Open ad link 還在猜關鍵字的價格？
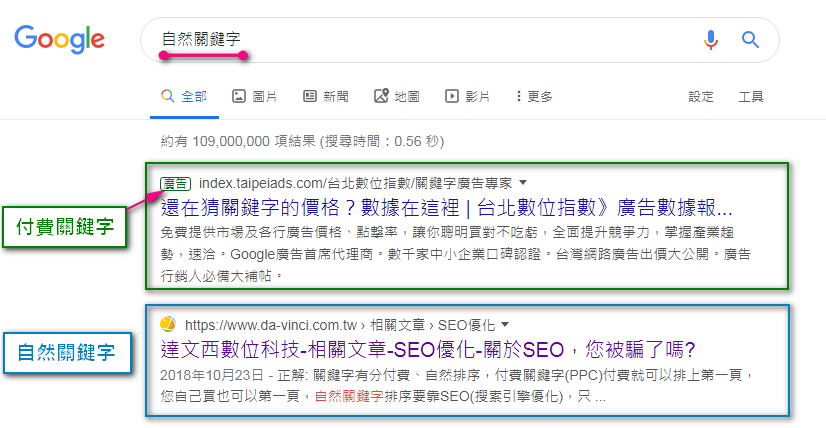Screen dimensions: 826x428 (x=446, y=209)
